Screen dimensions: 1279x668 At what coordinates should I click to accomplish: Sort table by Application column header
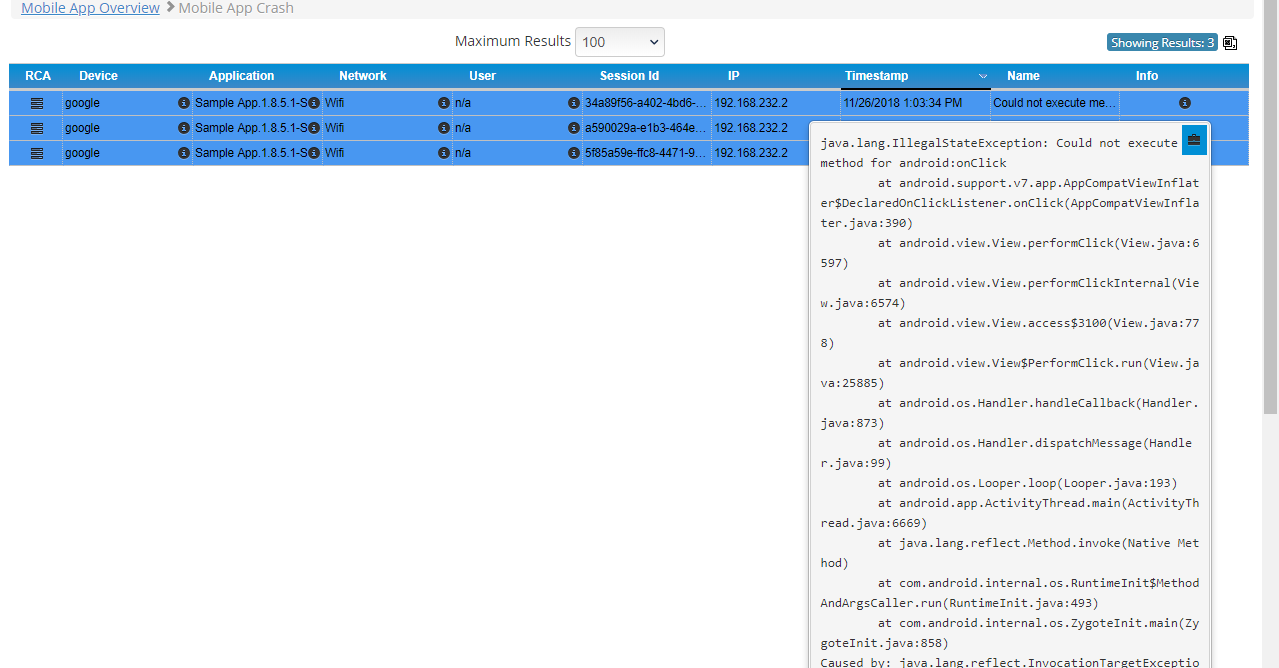click(x=241, y=76)
